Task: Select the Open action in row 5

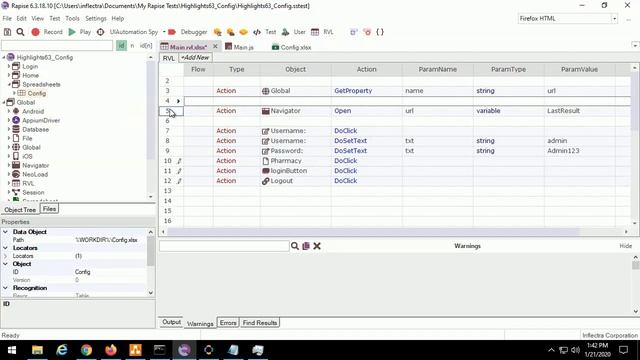Action: pos(367,111)
